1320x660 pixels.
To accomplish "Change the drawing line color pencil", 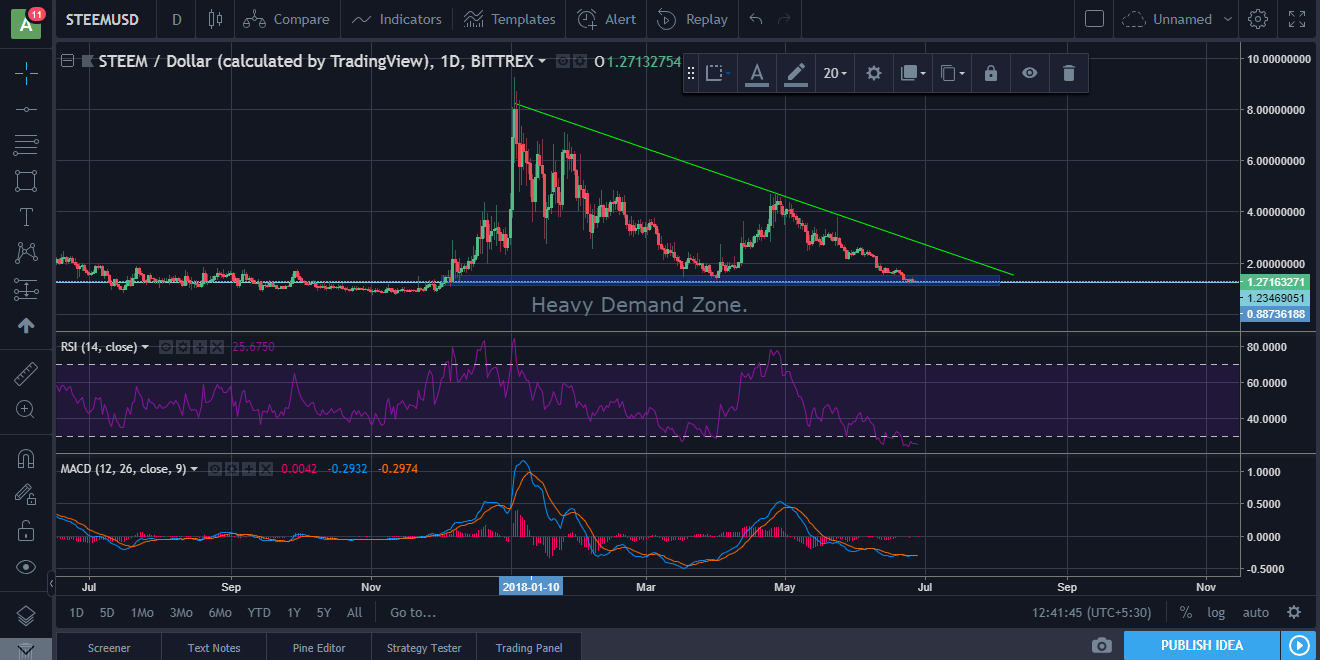I will (796, 73).
